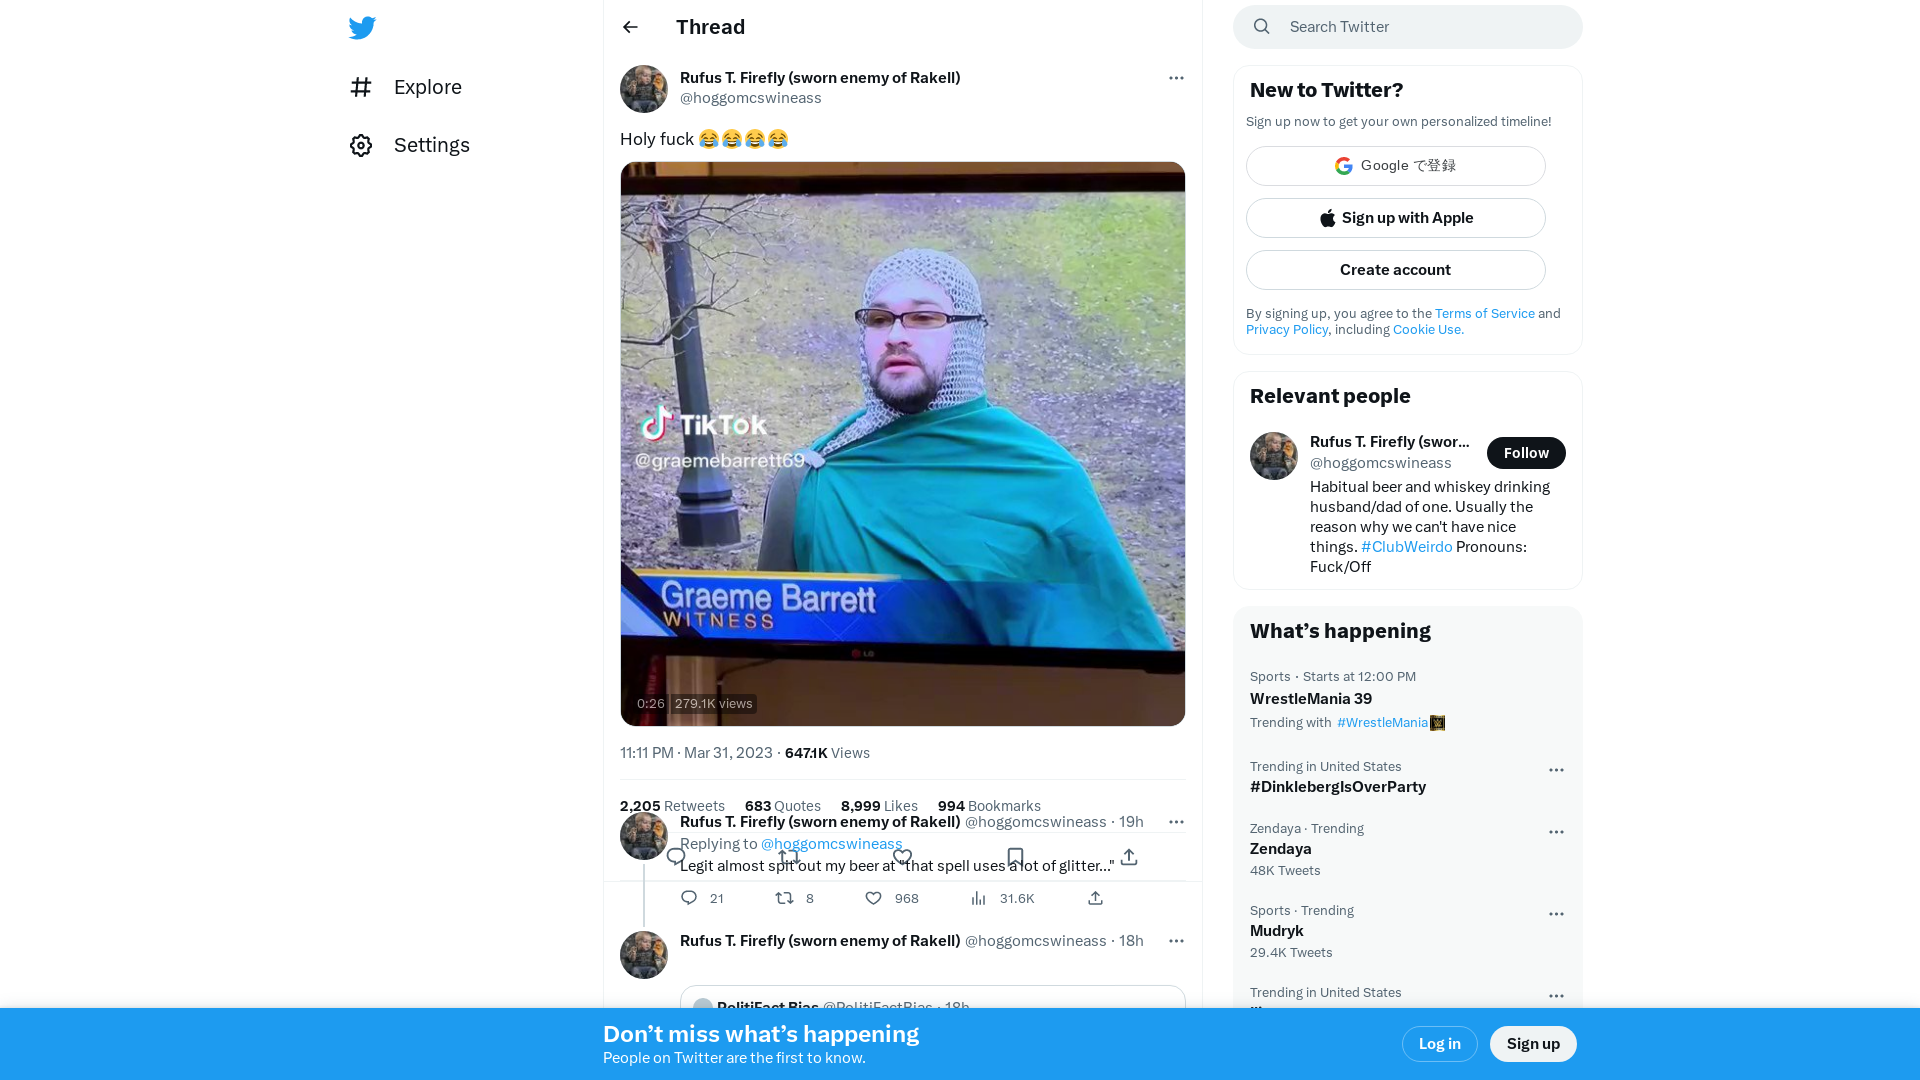Click the Twitter bird logo icon
This screenshot has height=1080, width=1920.
(363, 28)
